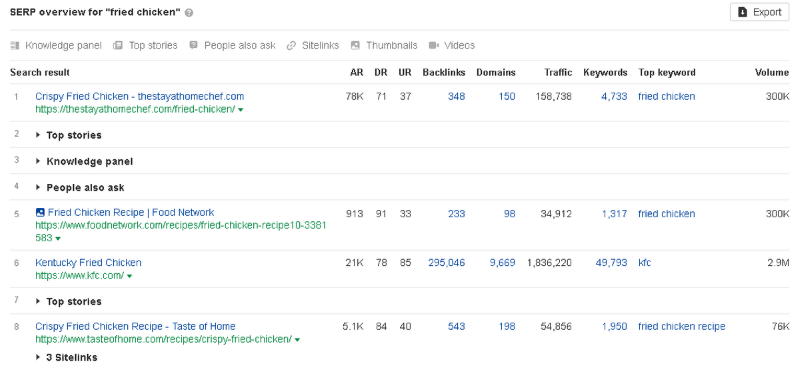The width and height of the screenshot is (800, 368).
Task: Open Kentucky Fried Chicken result title
Action: click(88, 263)
